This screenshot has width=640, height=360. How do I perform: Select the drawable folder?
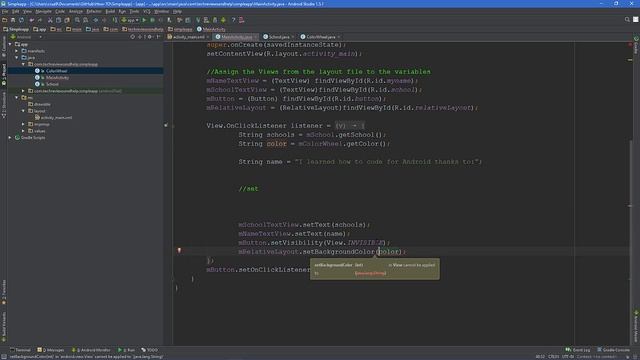(x=42, y=104)
